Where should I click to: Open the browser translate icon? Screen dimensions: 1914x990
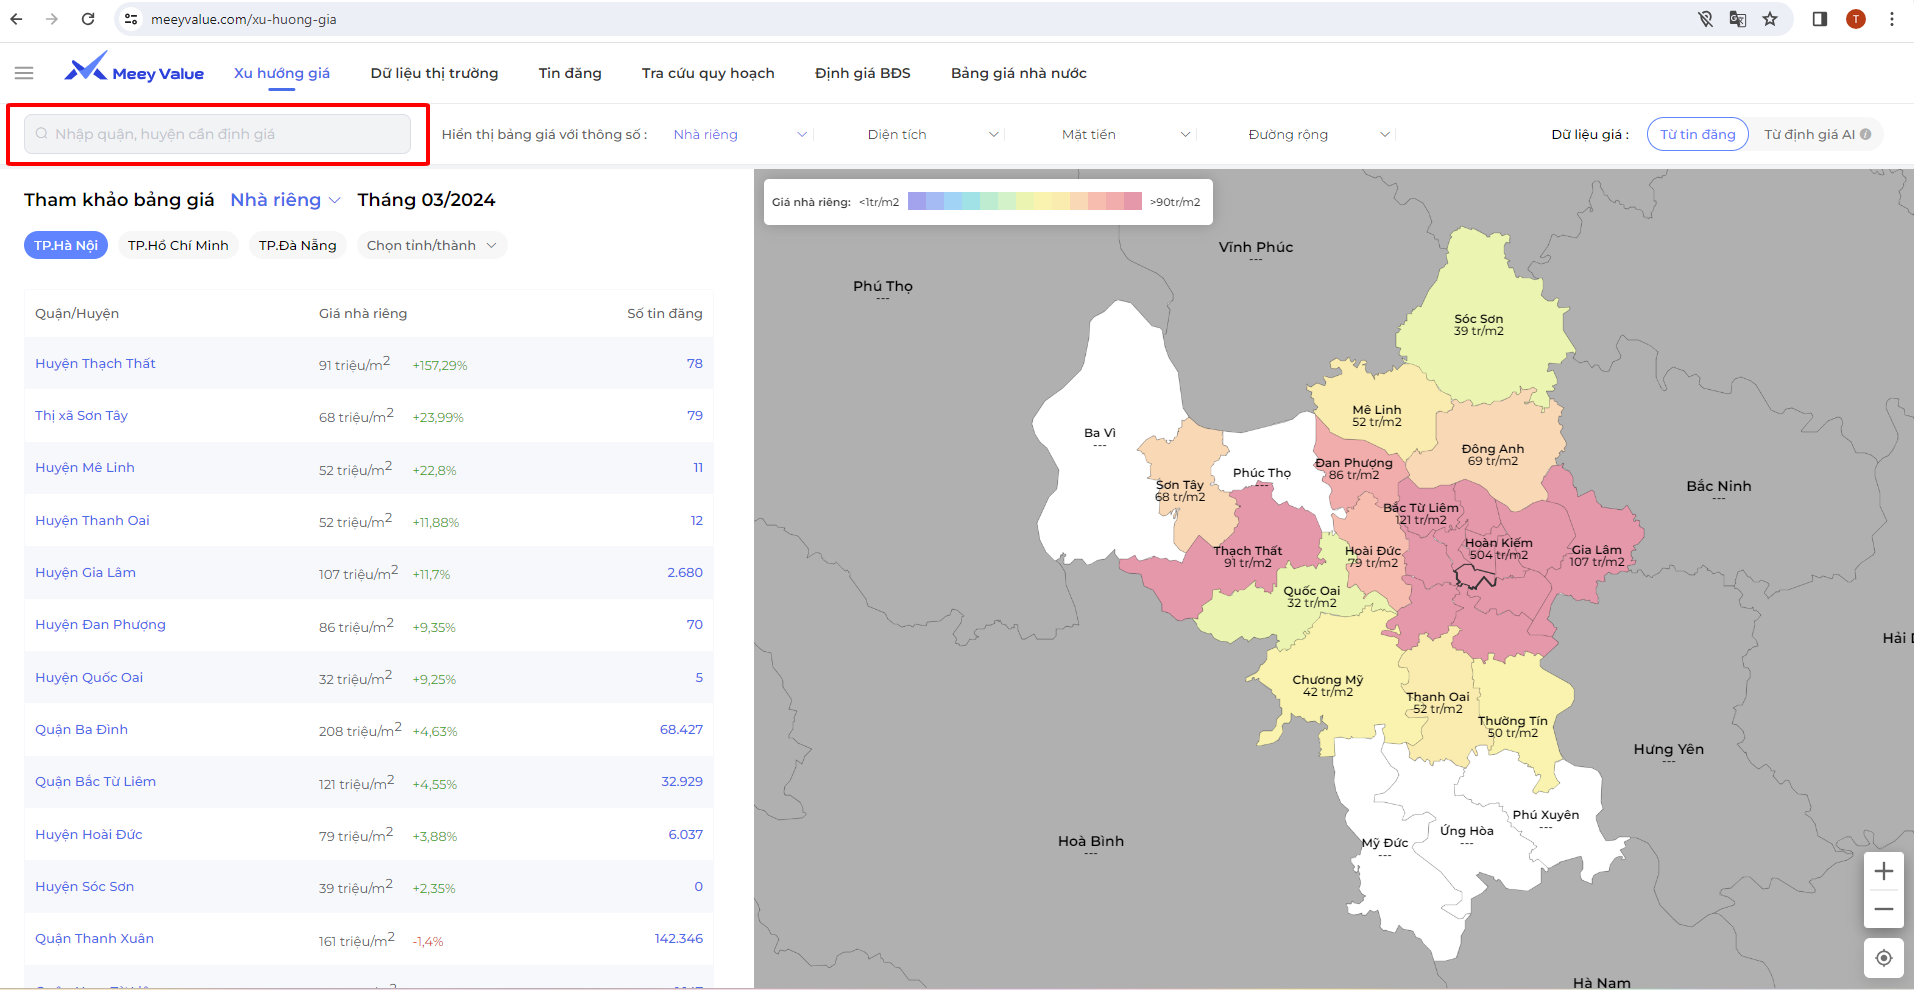pyautogui.click(x=1738, y=19)
